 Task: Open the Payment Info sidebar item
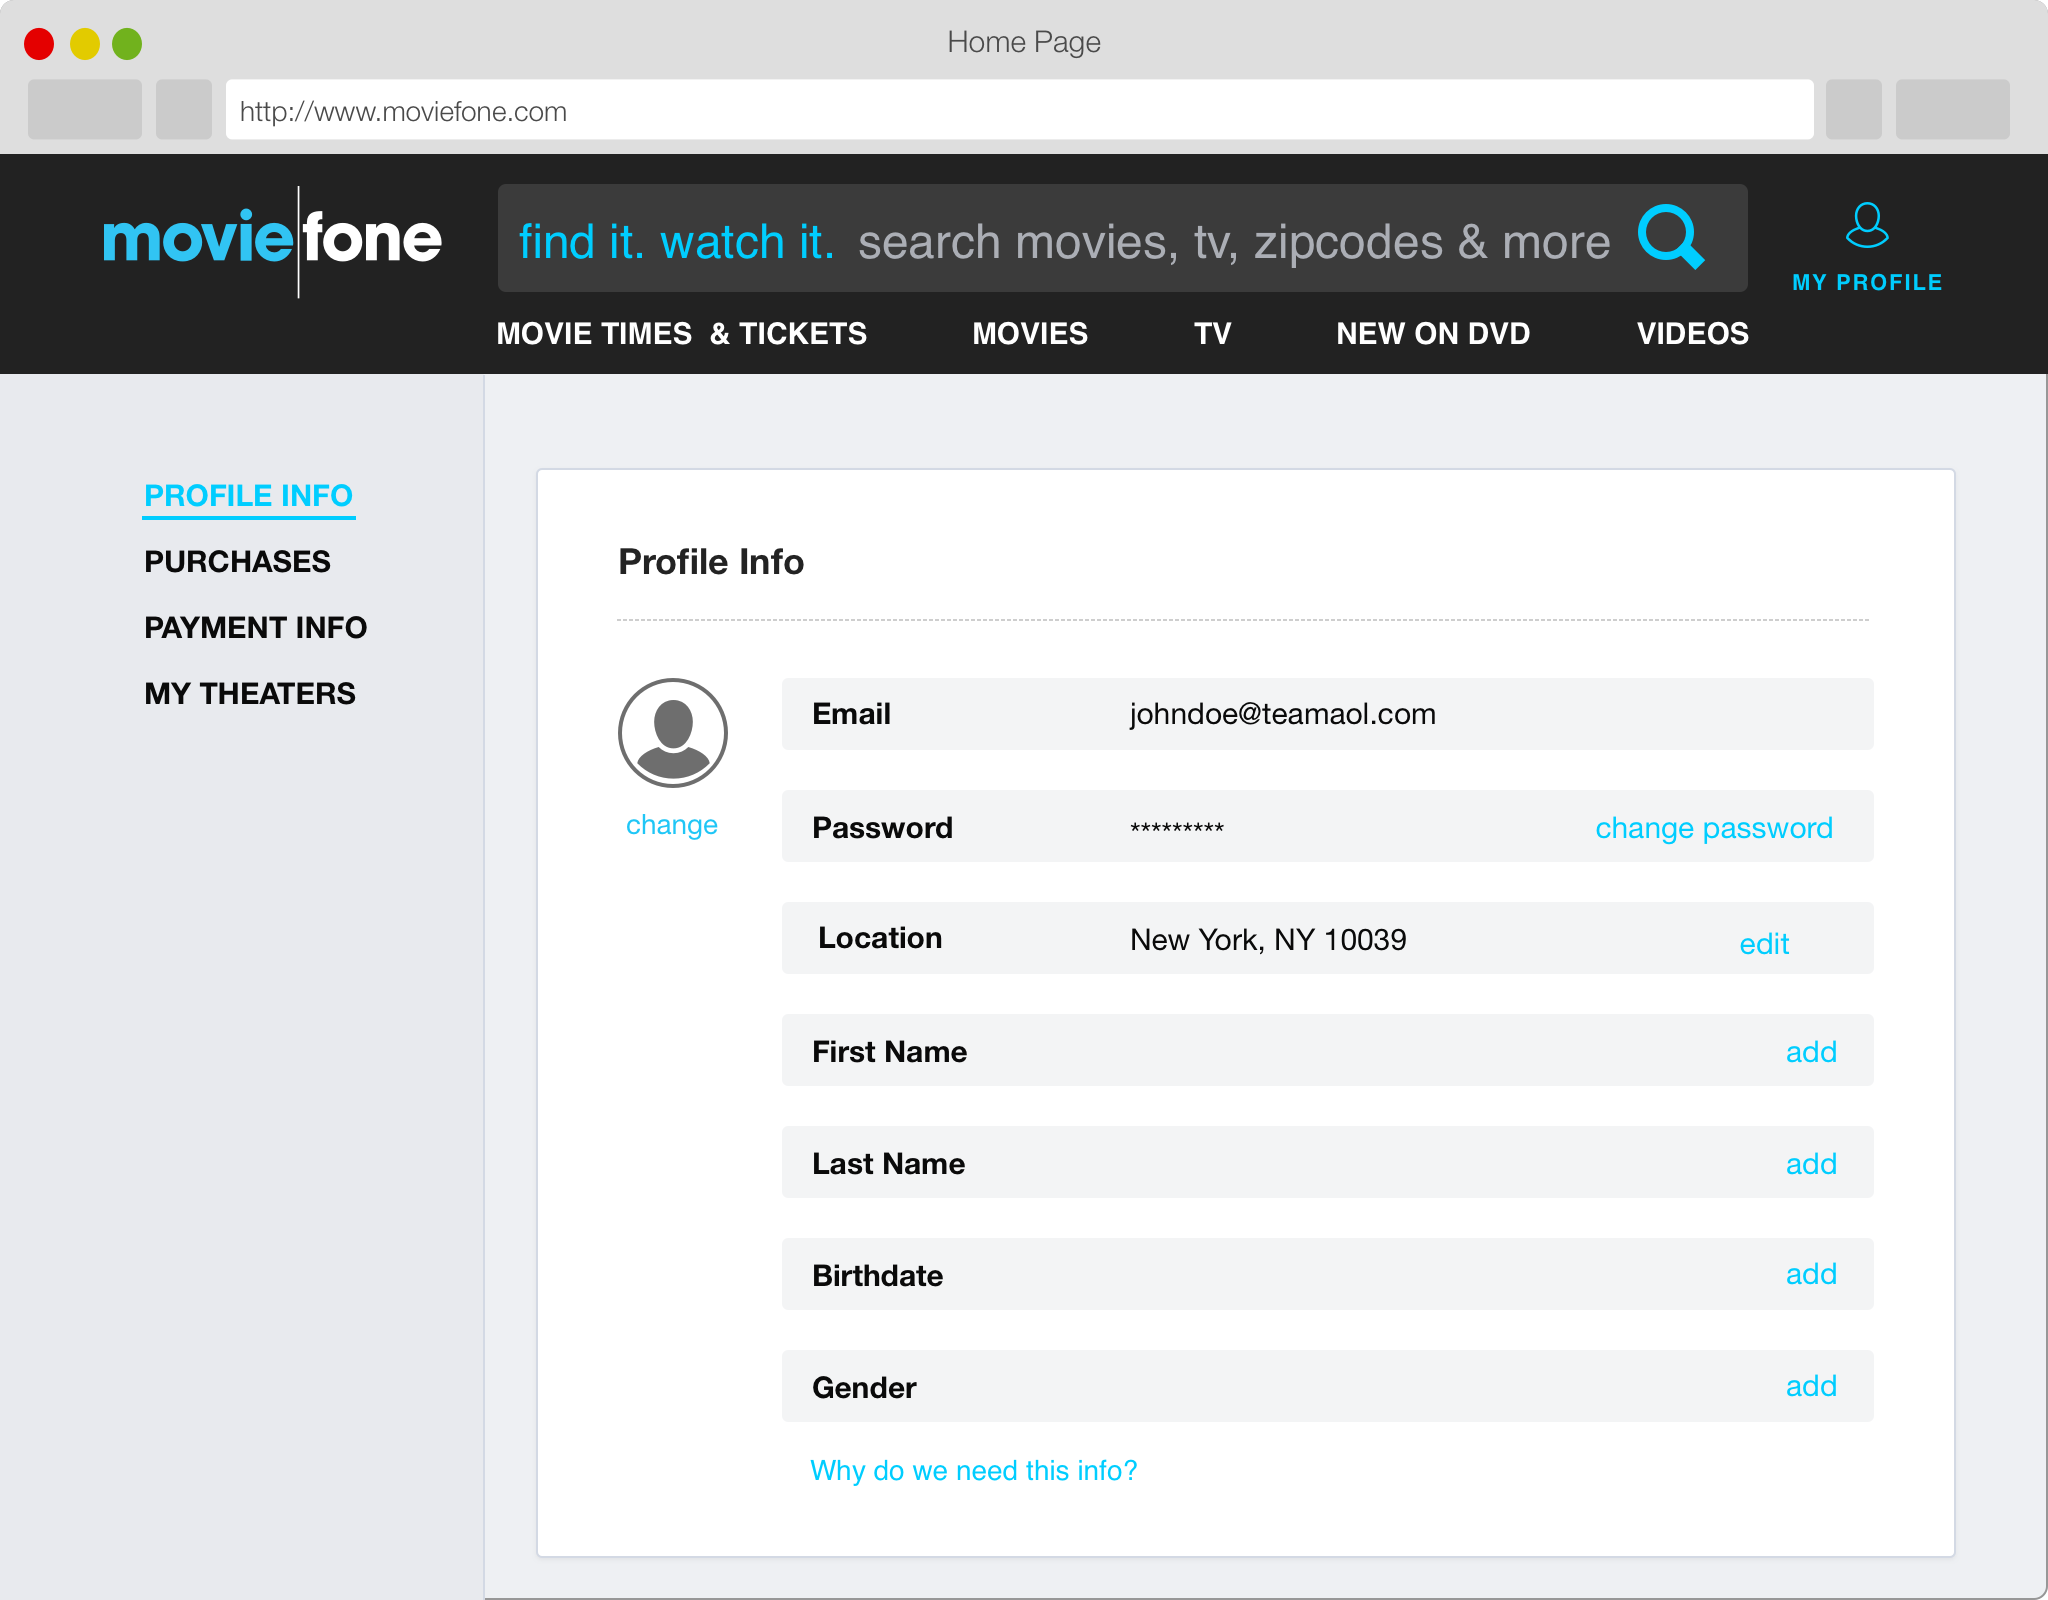point(255,627)
